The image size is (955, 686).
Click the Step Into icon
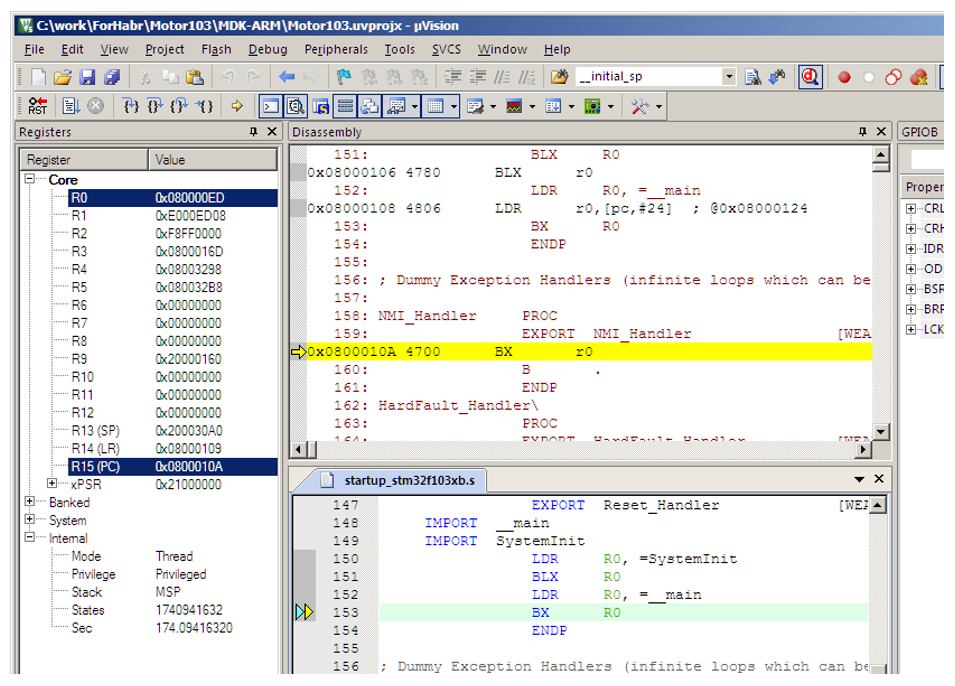[131, 106]
